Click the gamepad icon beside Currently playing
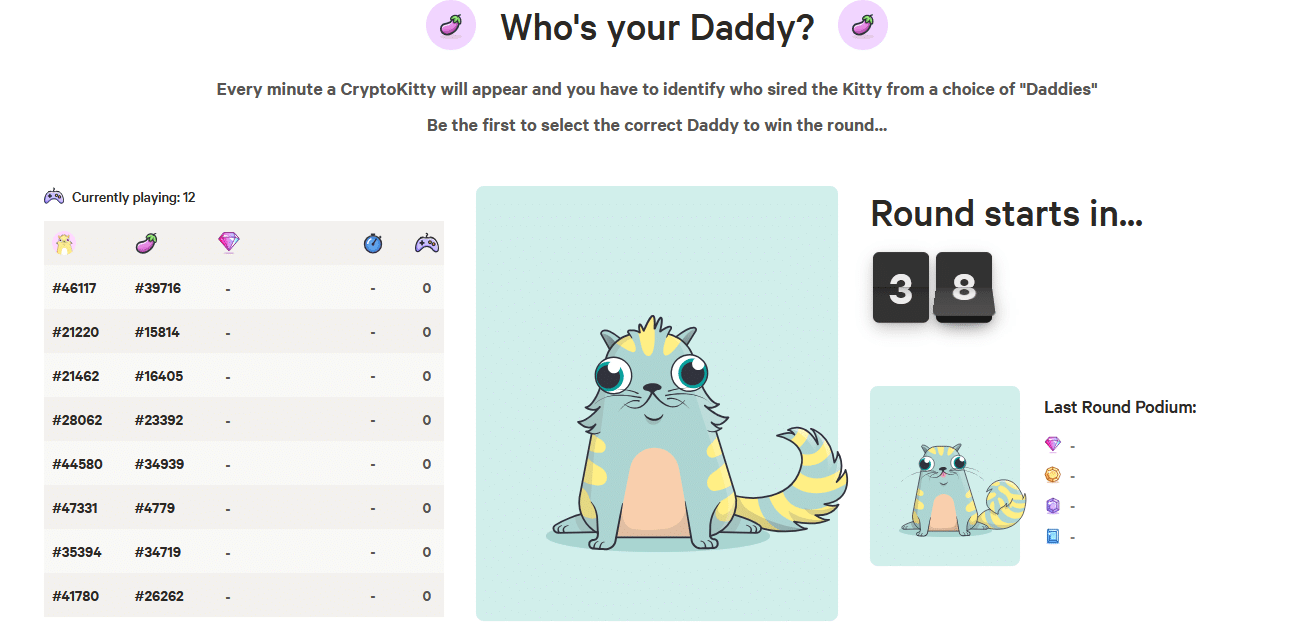 coord(54,197)
